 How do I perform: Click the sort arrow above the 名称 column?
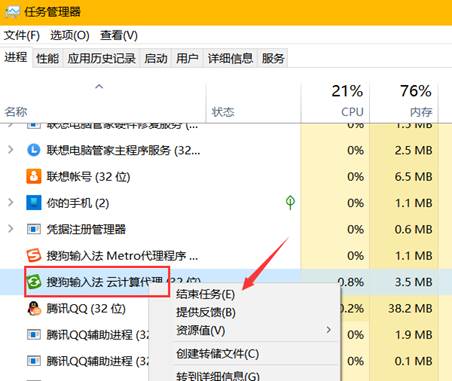(x=99, y=87)
